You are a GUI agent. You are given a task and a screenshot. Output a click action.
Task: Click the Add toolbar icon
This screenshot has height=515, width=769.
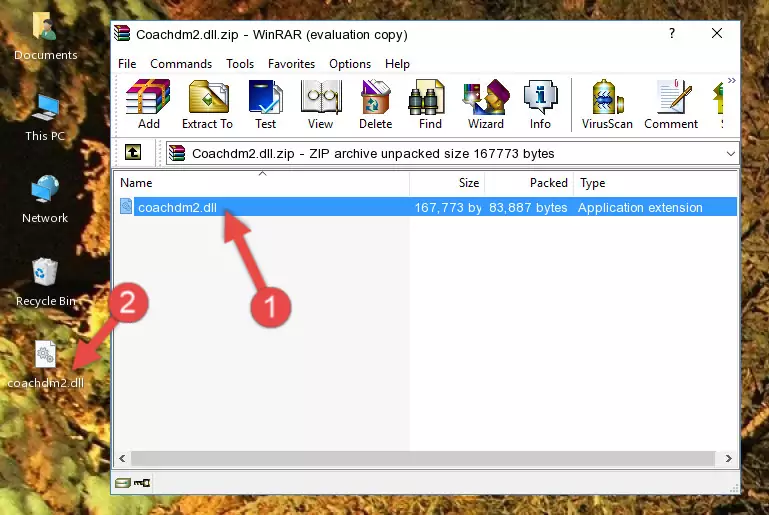tap(148, 104)
